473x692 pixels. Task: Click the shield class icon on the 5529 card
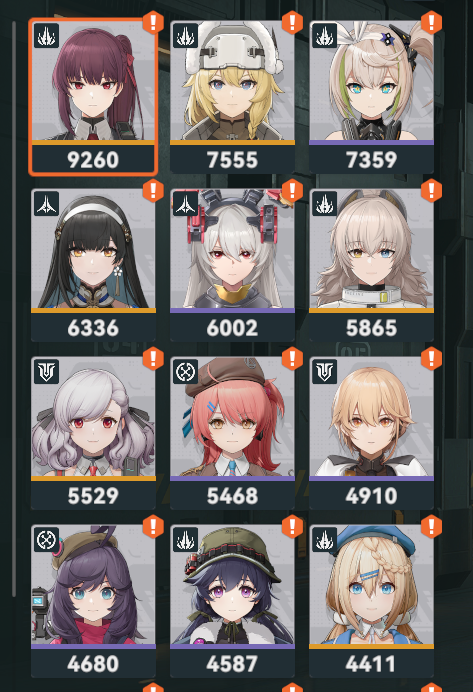(x=46, y=371)
